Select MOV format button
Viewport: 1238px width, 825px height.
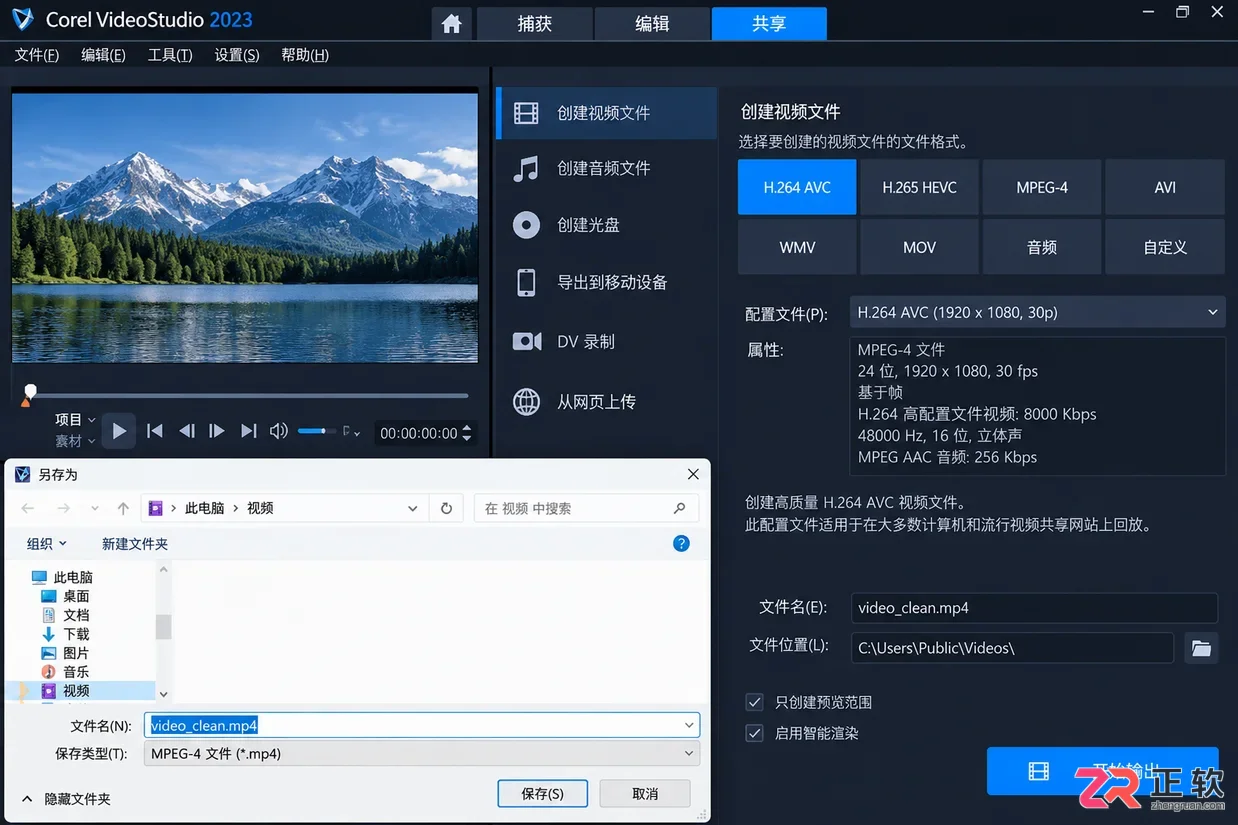click(x=919, y=247)
